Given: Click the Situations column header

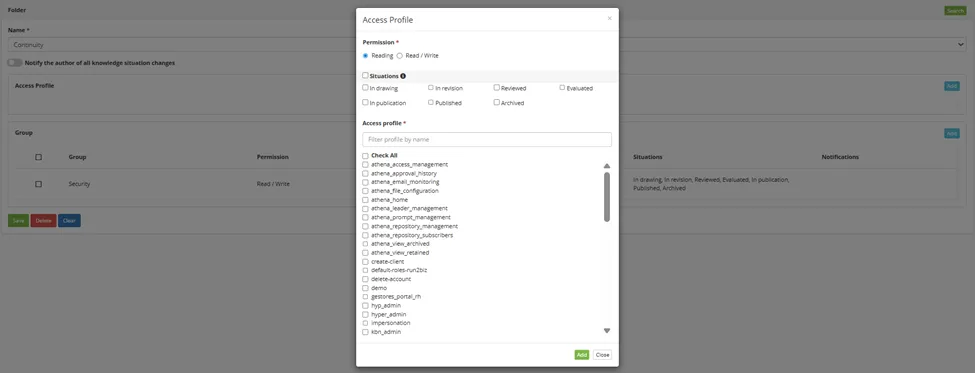Looking at the screenshot, I should [647, 157].
